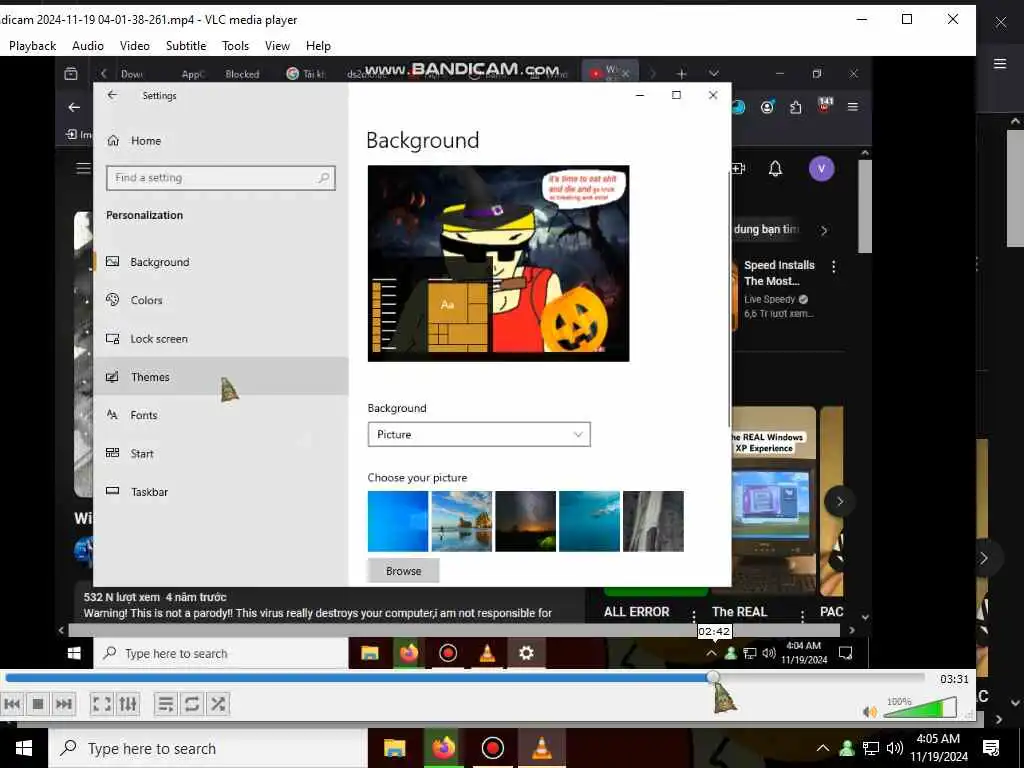1024x768 pixels.
Task: In the video, pick the underwater wallpaper thumbnail
Action: click(589, 521)
